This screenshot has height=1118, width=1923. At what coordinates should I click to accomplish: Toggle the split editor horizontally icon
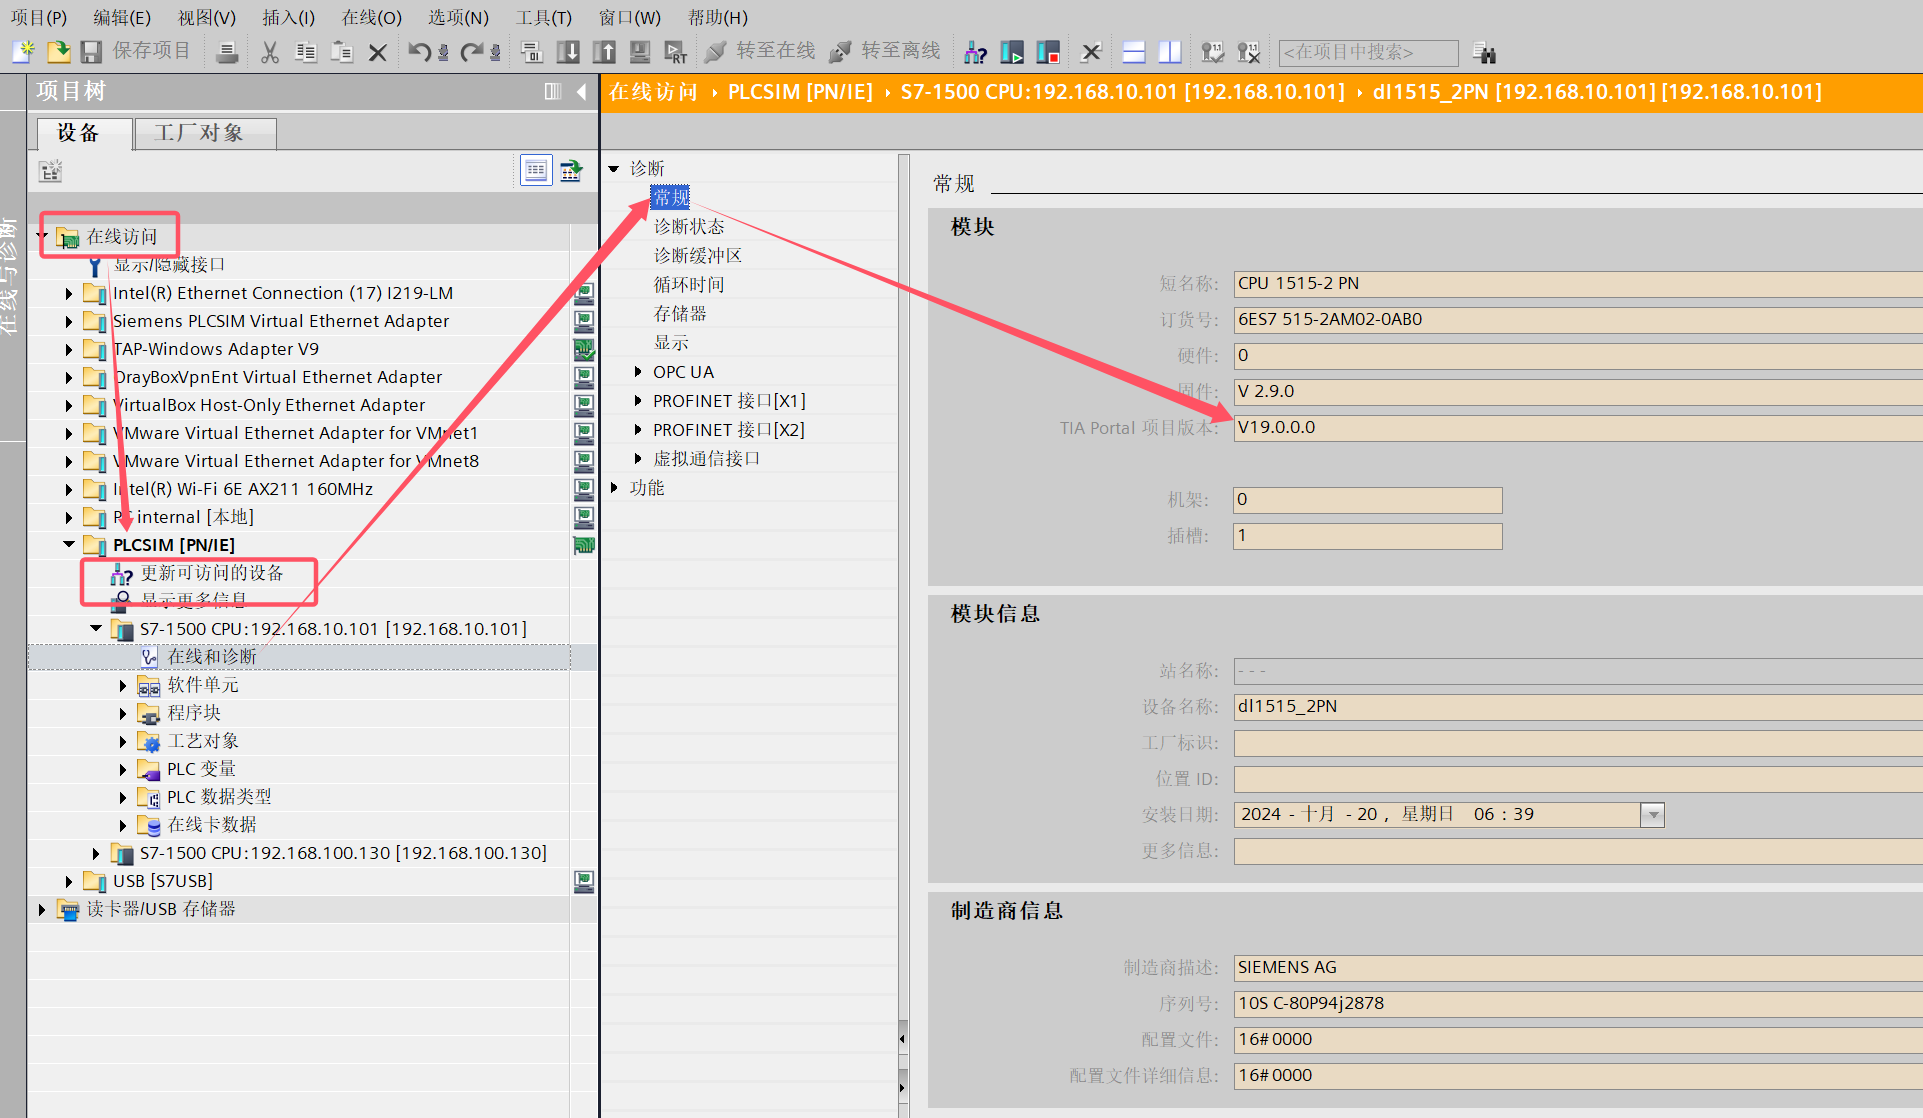click(1134, 52)
